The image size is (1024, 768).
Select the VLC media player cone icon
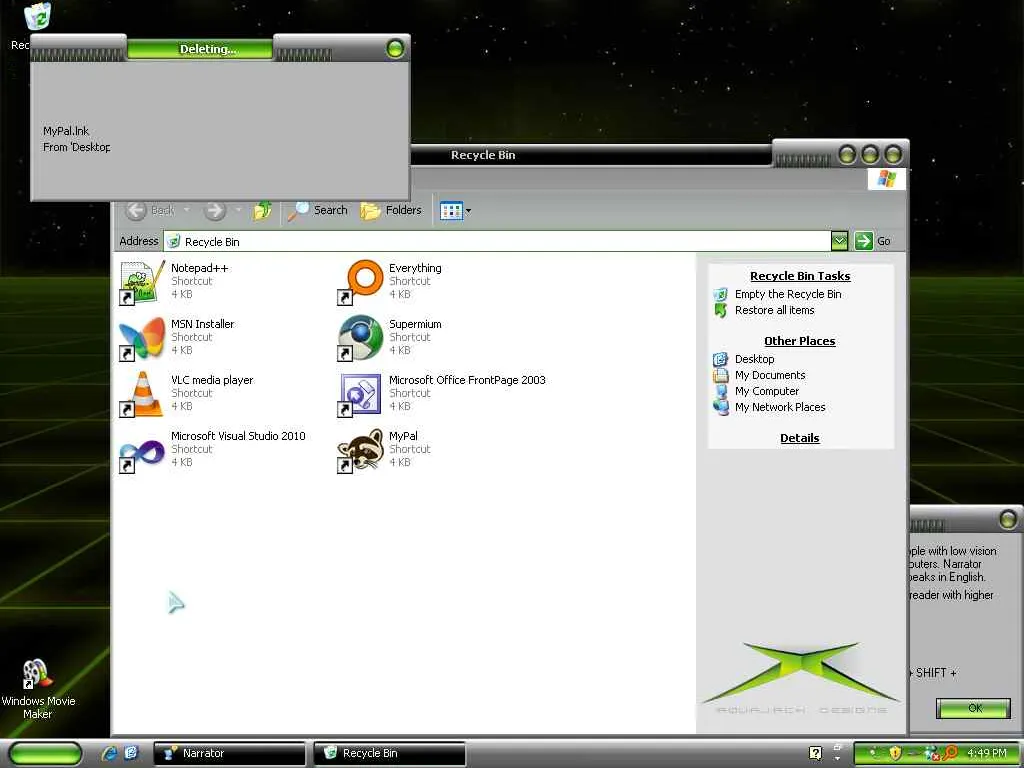(142, 394)
